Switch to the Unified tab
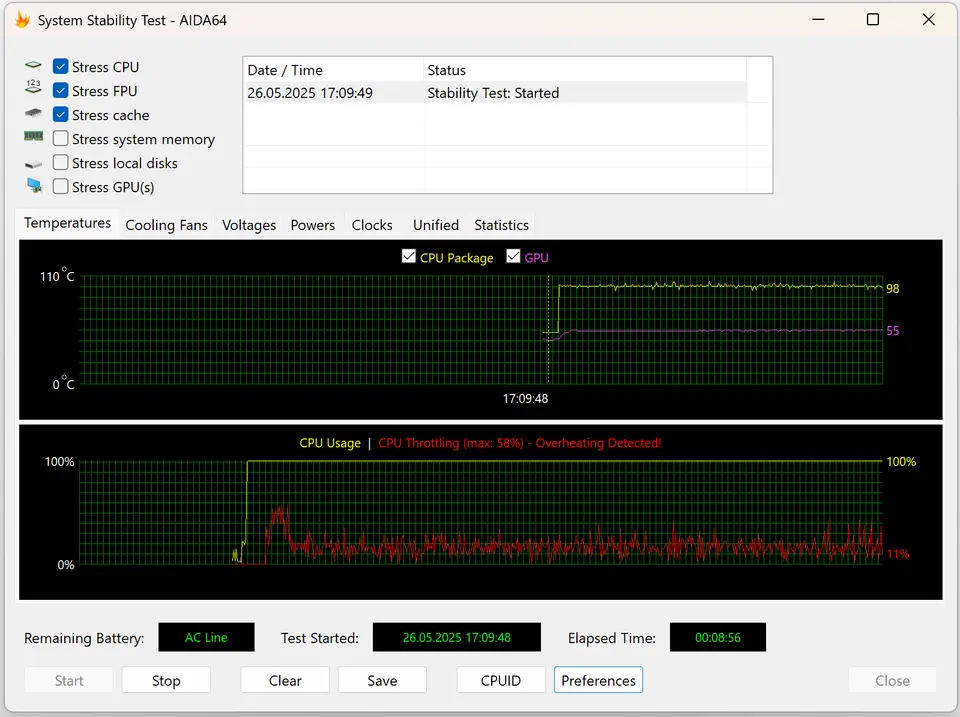Viewport: 960px width, 717px height. point(435,225)
